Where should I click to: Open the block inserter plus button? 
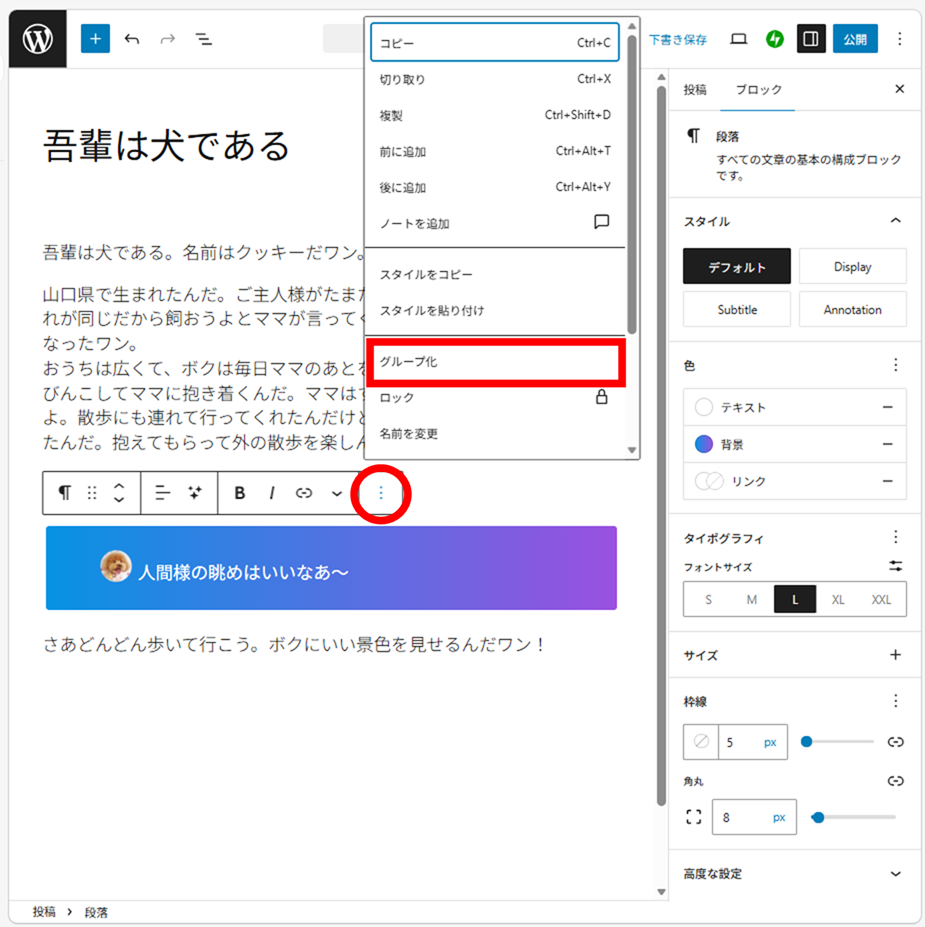click(95, 39)
